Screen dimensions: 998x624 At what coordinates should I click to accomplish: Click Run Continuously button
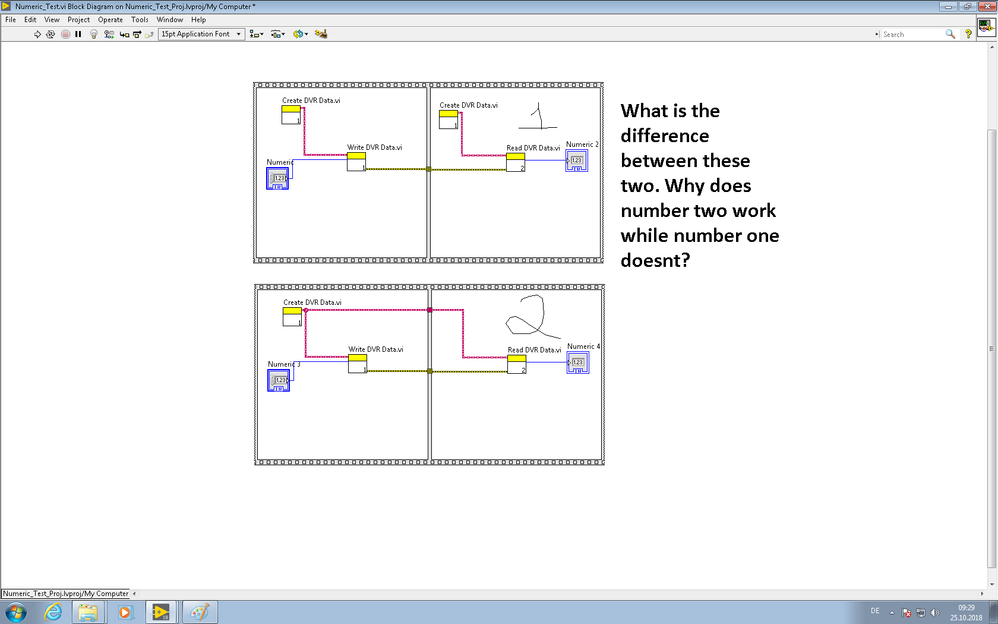tap(51, 34)
